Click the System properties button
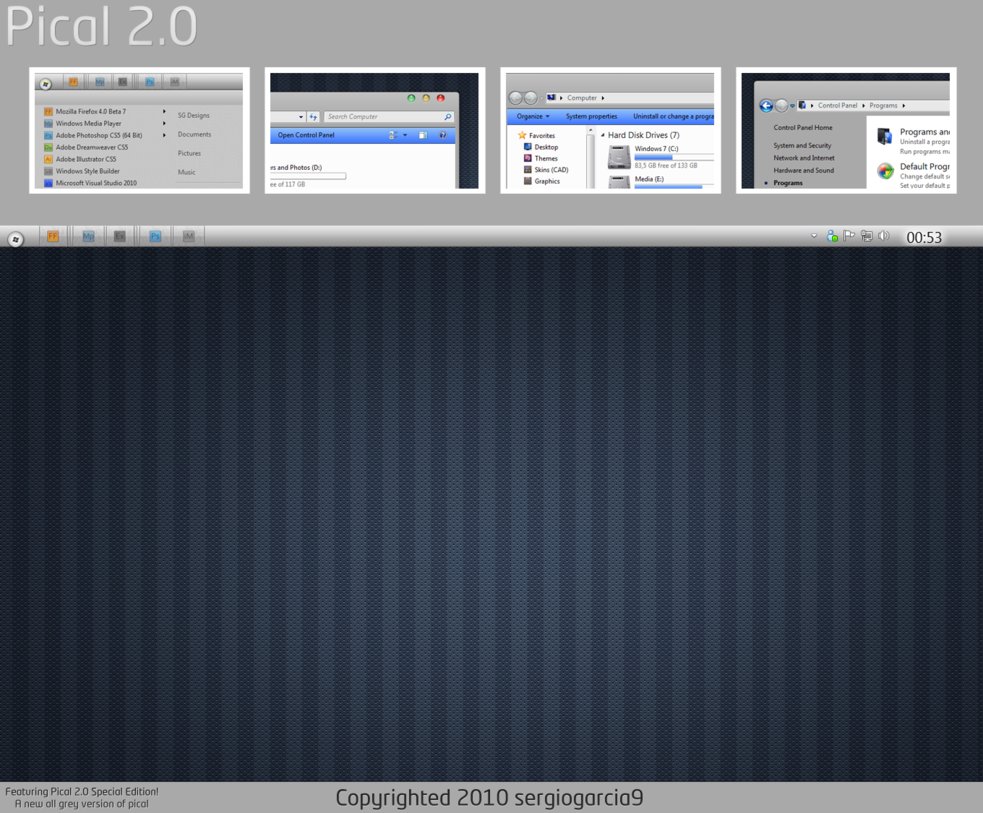The height and width of the screenshot is (813, 983). tap(591, 116)
